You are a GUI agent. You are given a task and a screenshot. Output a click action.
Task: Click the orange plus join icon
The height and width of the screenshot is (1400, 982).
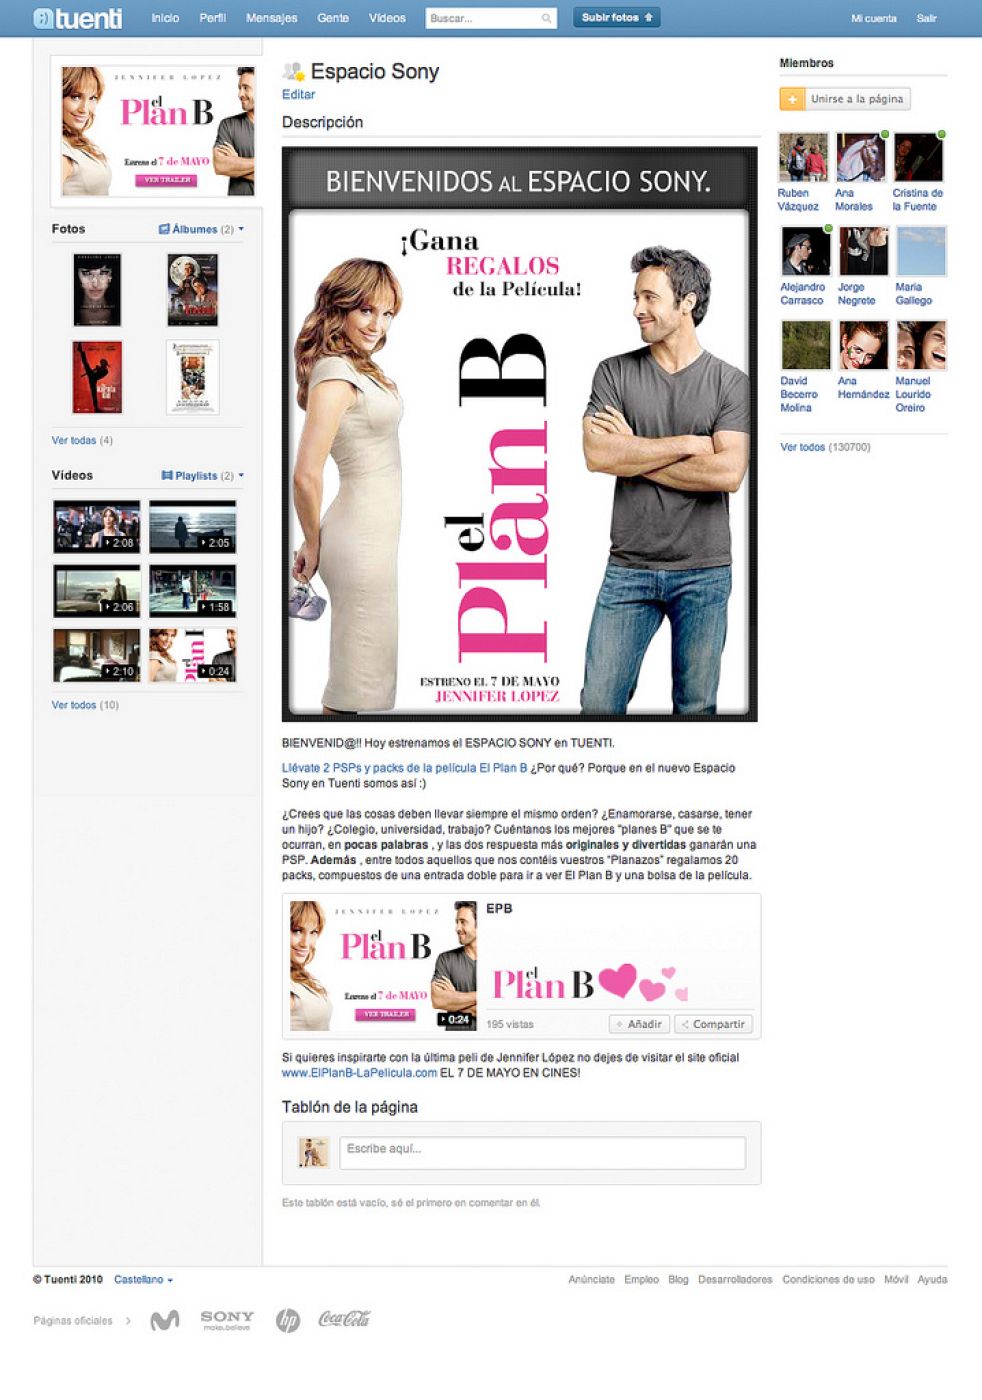click(791, 99)
